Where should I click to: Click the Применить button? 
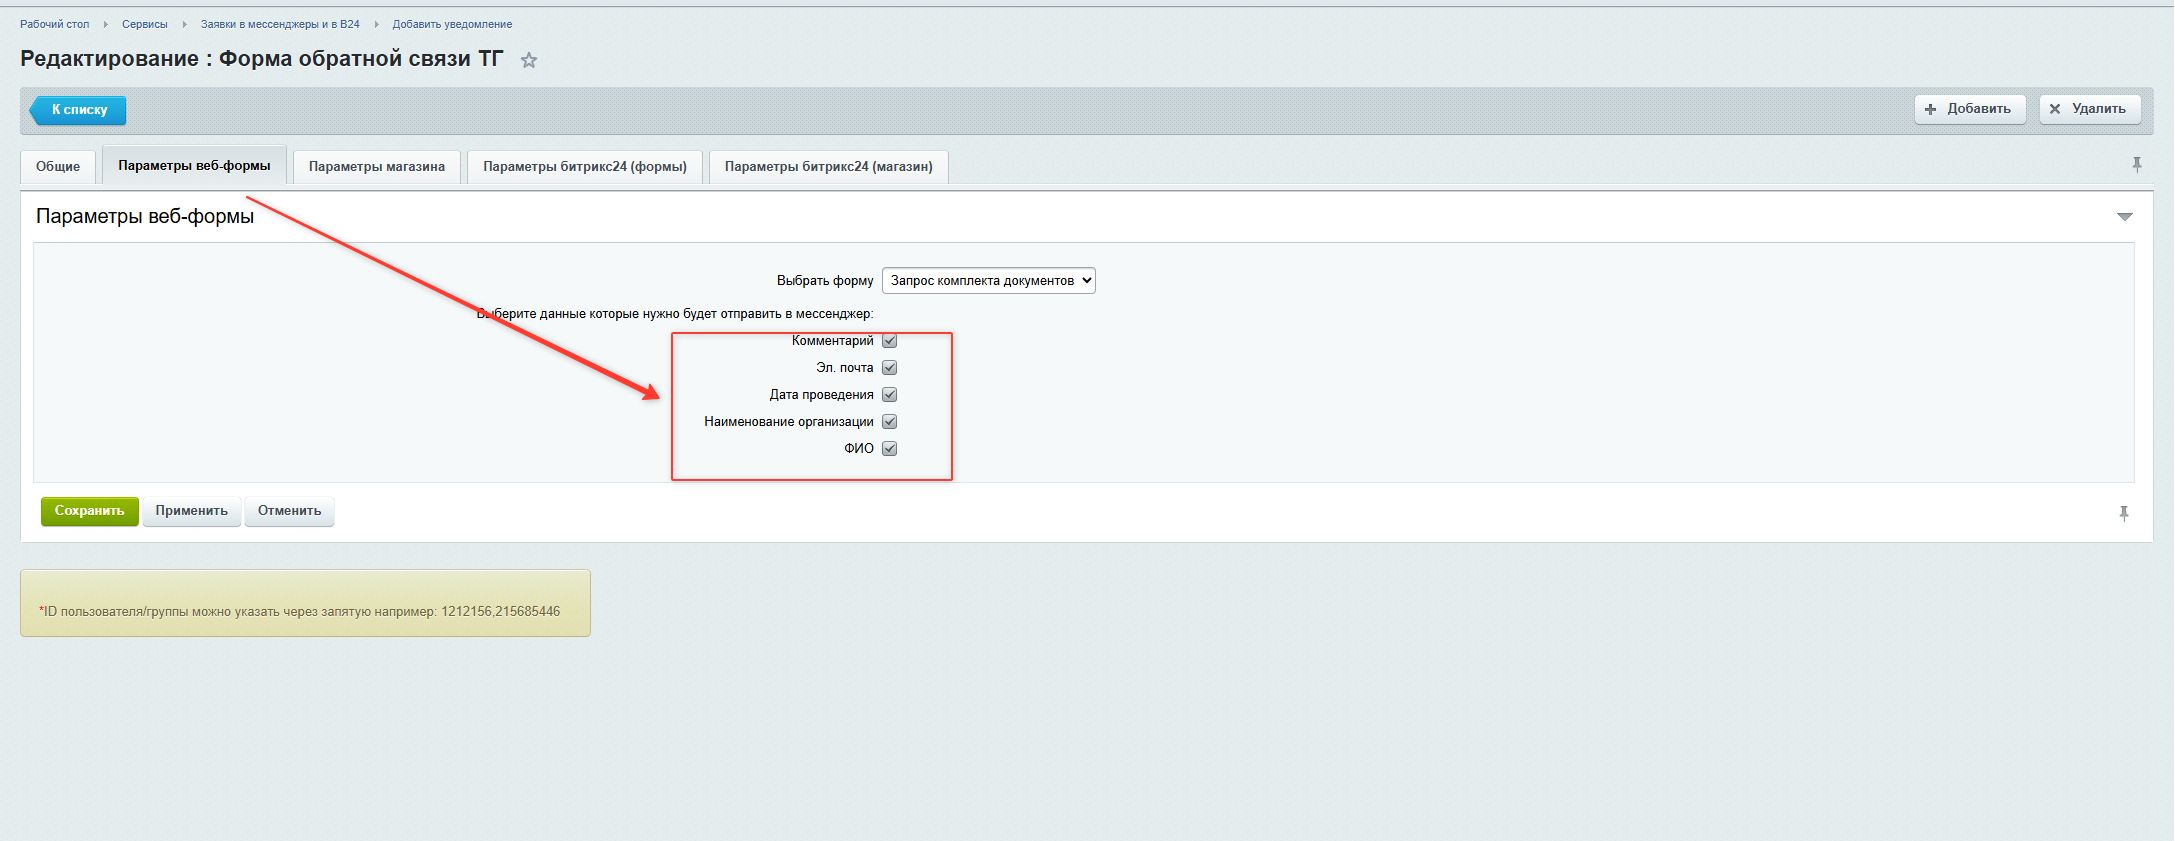pyautogui.click(x=191, y=511)
